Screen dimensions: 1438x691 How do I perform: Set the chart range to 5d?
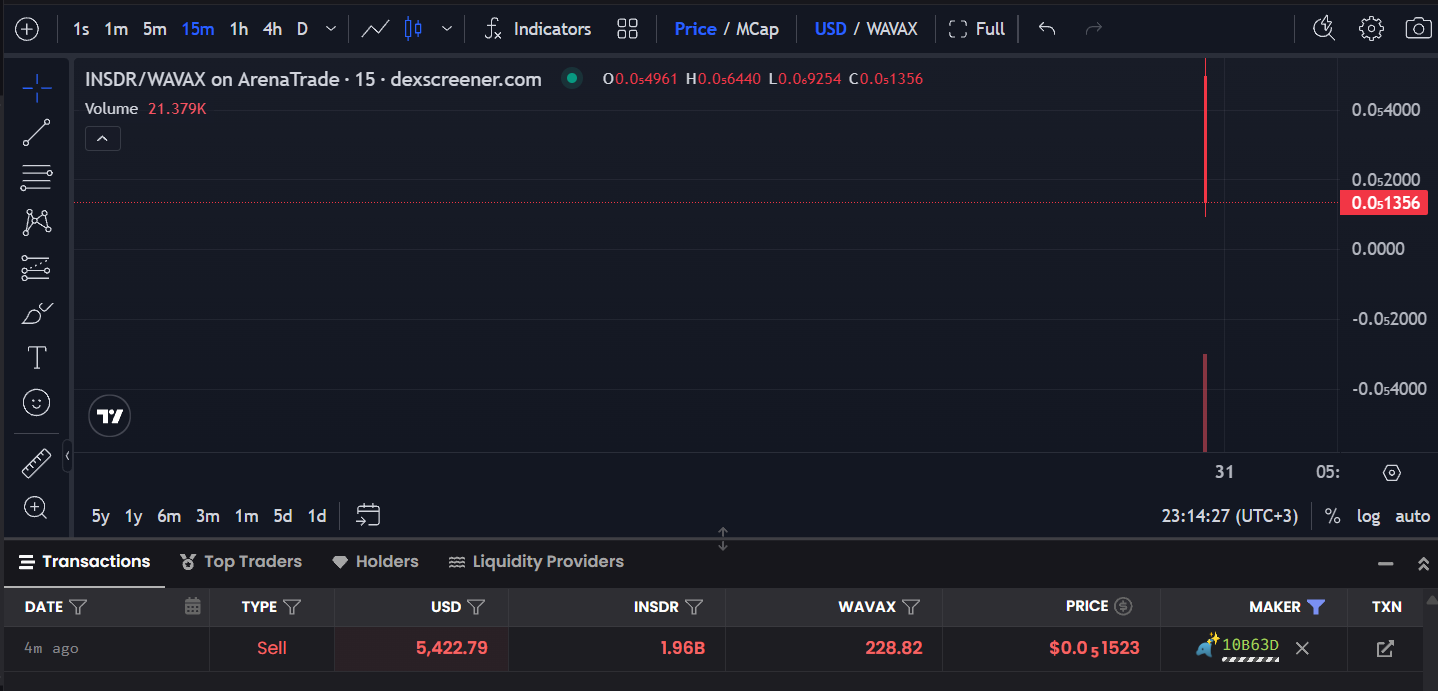[283, 516]
